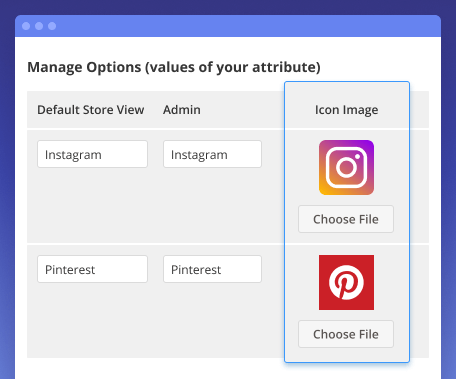Click the Admin column header
Viewport: 456px width, 379px height.
pos(182,110)
